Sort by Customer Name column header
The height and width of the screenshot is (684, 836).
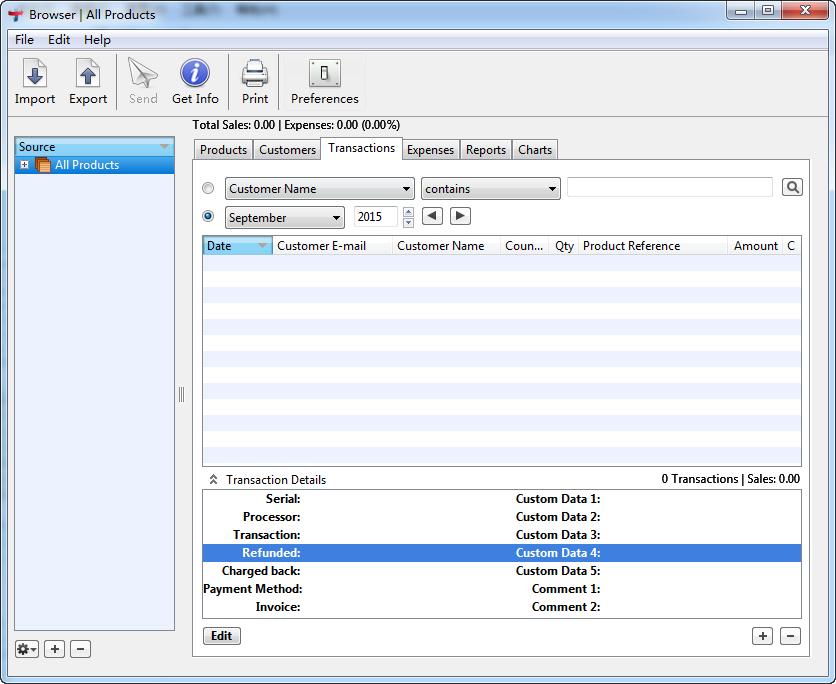point(446,246)
